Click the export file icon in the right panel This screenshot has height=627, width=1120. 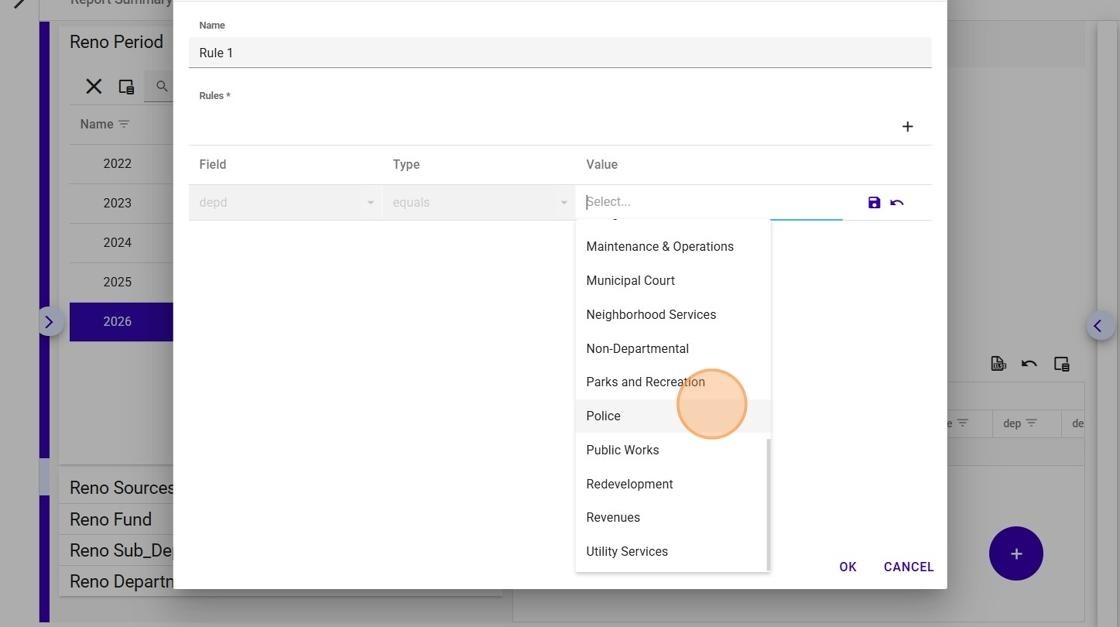pyautogui.click(x=998, y=363)
